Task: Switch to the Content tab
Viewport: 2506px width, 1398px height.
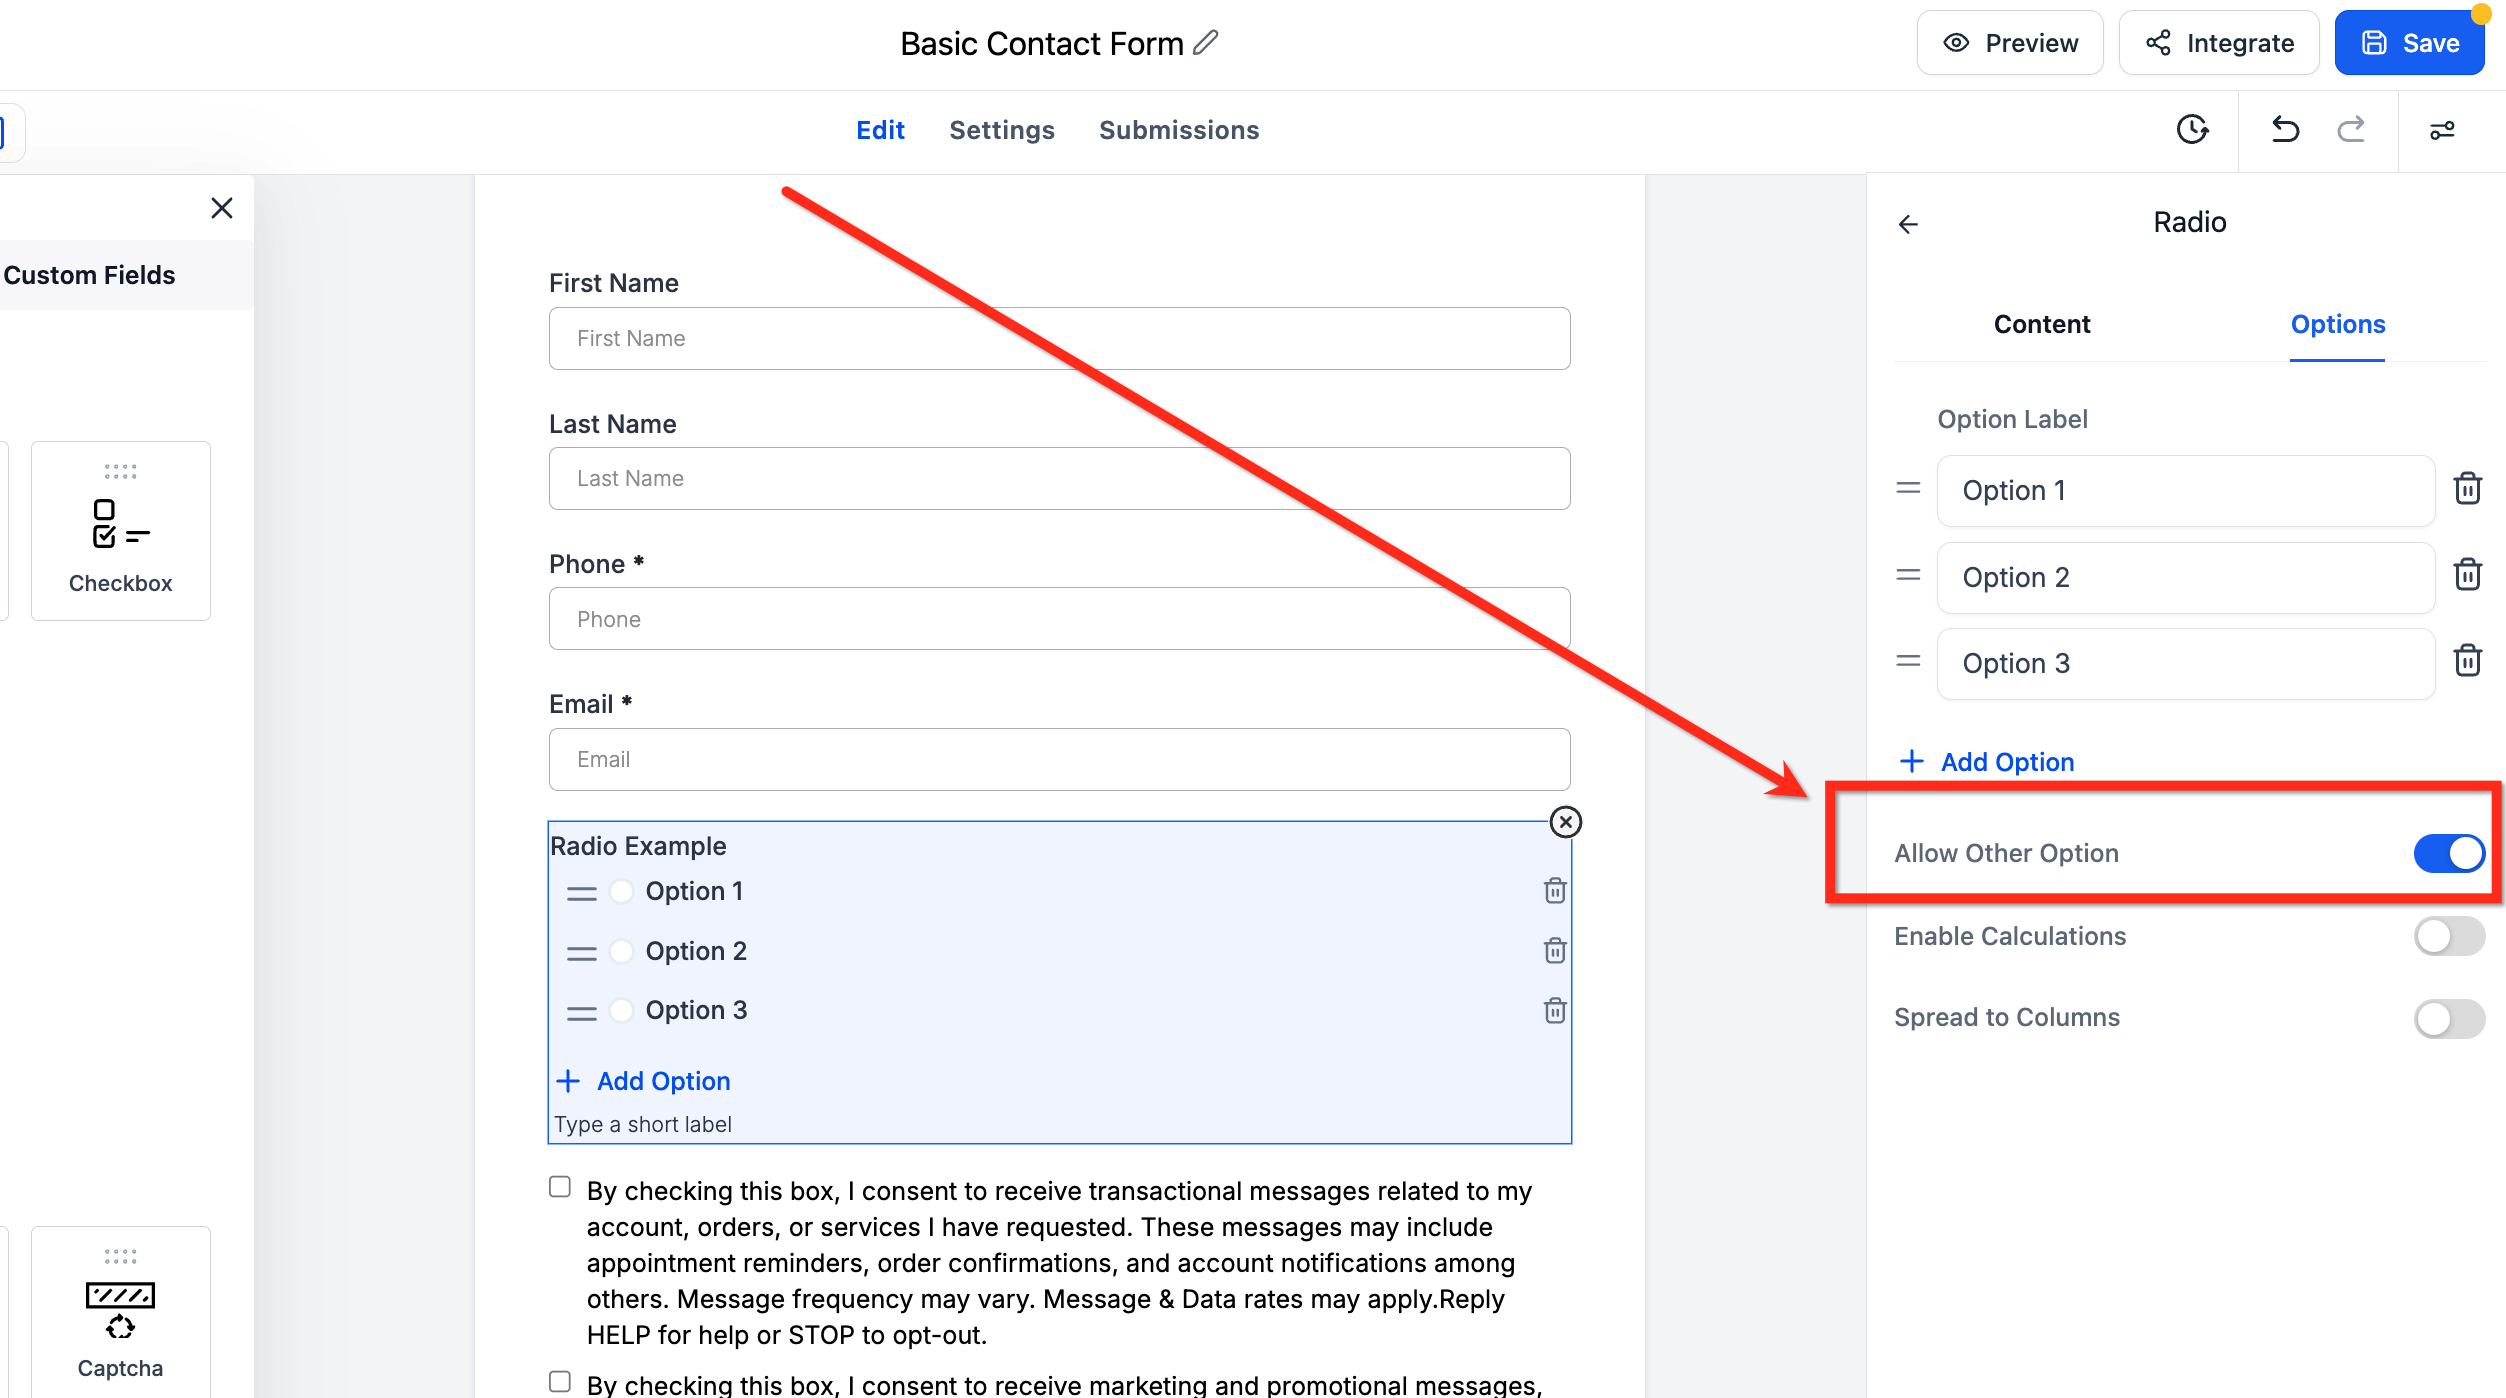Action: point(2042,324)
